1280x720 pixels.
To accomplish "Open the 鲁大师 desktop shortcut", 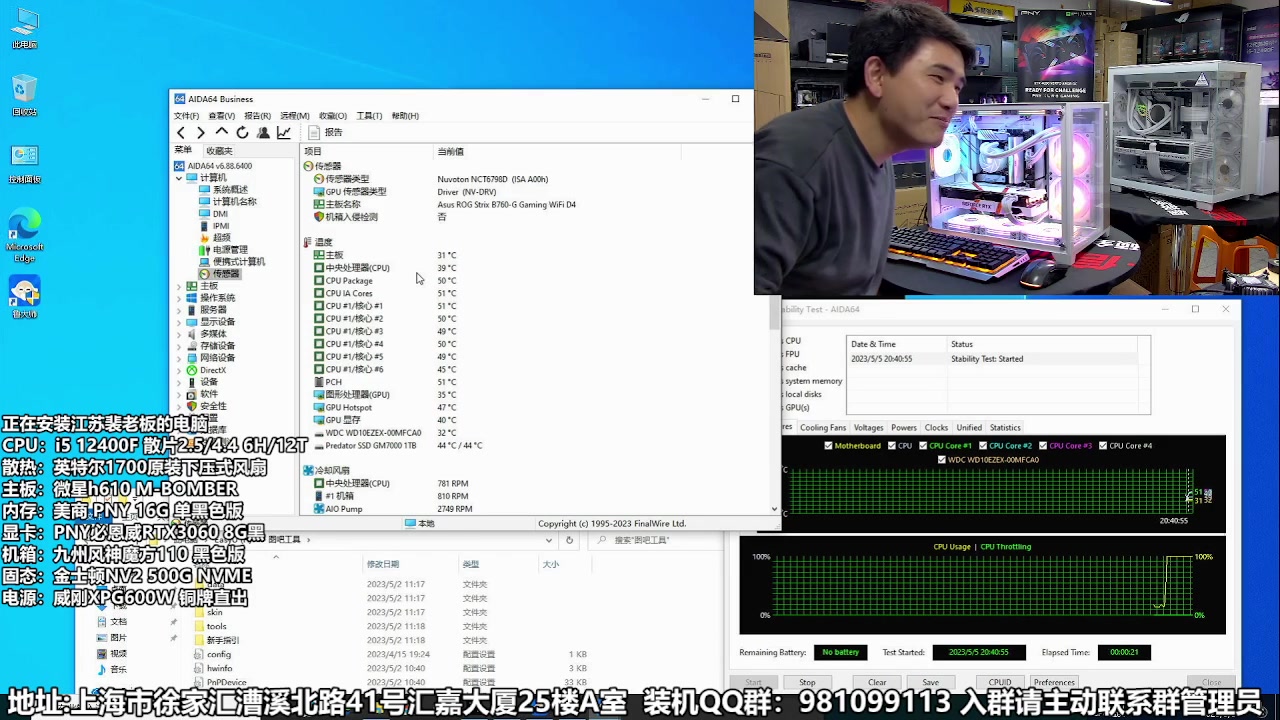I will click(x=25, y=298).
